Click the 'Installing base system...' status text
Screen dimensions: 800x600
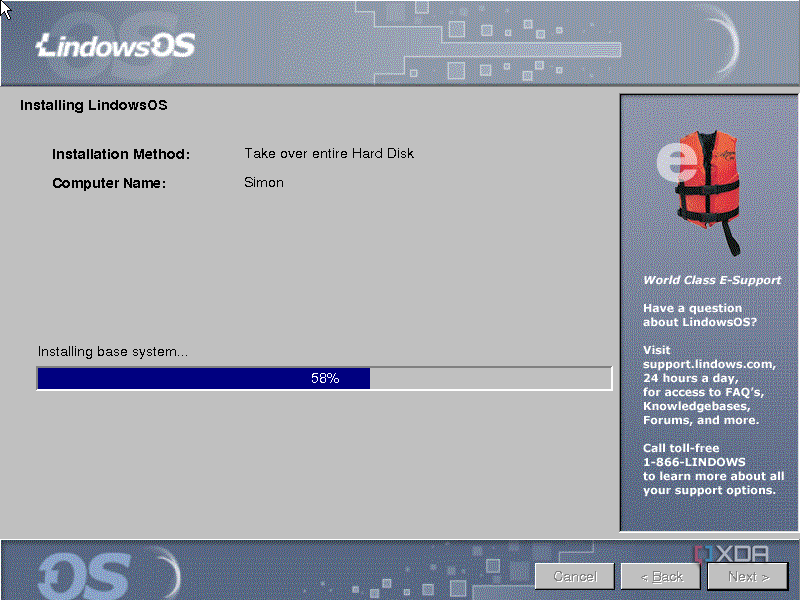tap(113, 352)
